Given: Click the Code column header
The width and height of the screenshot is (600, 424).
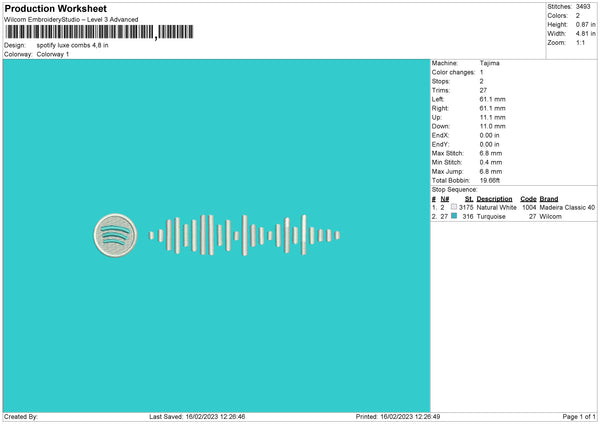Looking at the screenshot, I should (x=528, y=199).
